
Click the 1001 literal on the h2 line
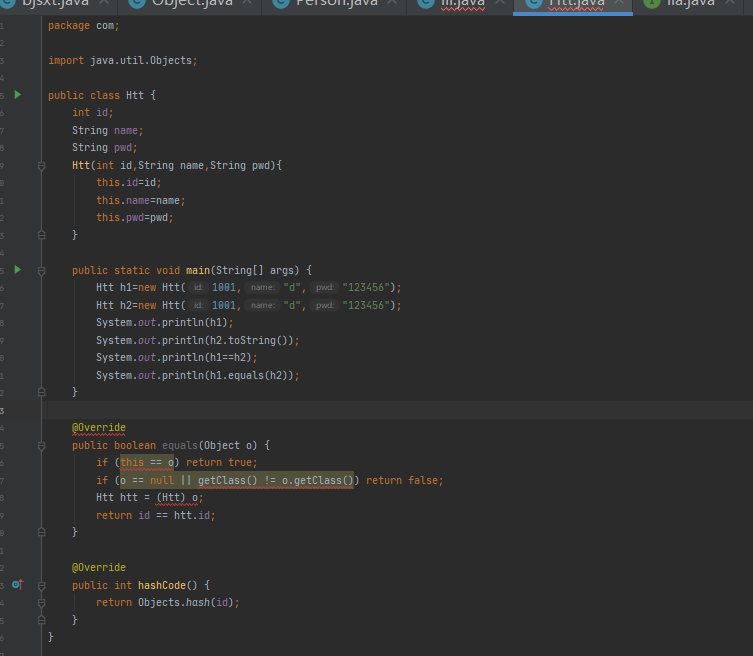(x=224, y=305)
